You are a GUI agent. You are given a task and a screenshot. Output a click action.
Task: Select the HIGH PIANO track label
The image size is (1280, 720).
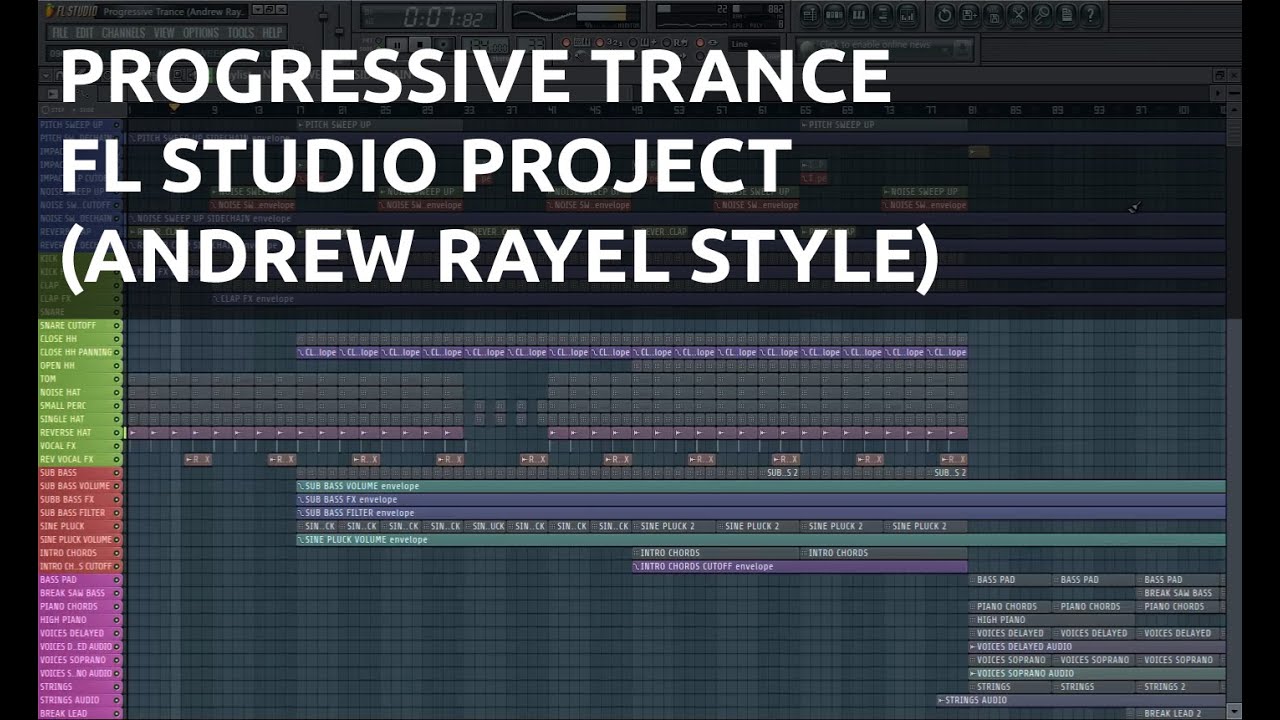(x=63, y=620)
